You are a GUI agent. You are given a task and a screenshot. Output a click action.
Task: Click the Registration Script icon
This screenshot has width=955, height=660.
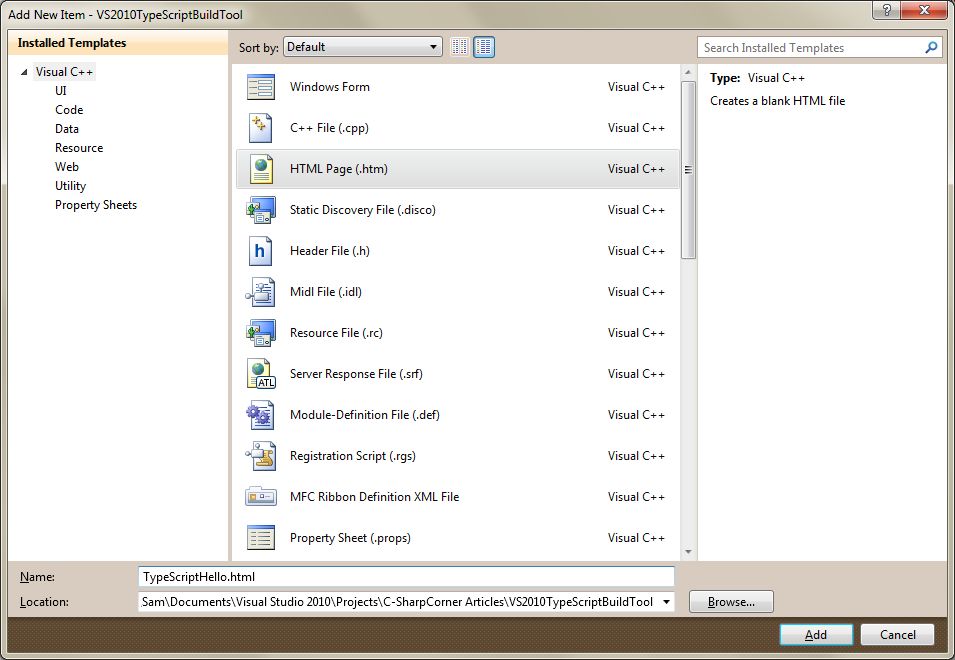coord(261,456)
